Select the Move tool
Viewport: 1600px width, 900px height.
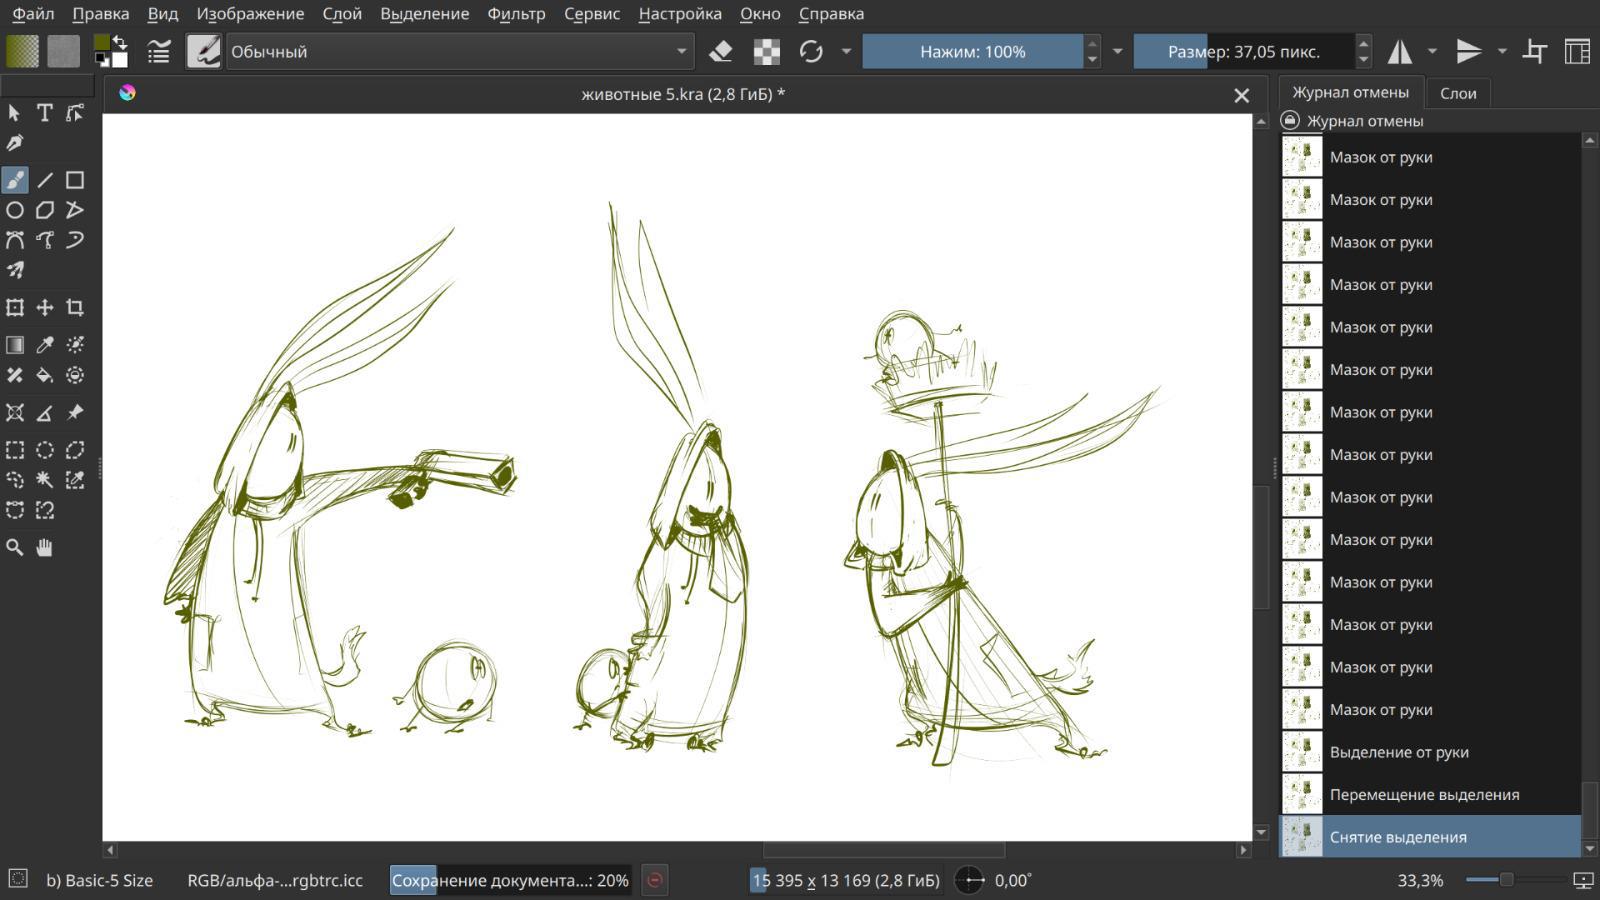pos(45,308)
